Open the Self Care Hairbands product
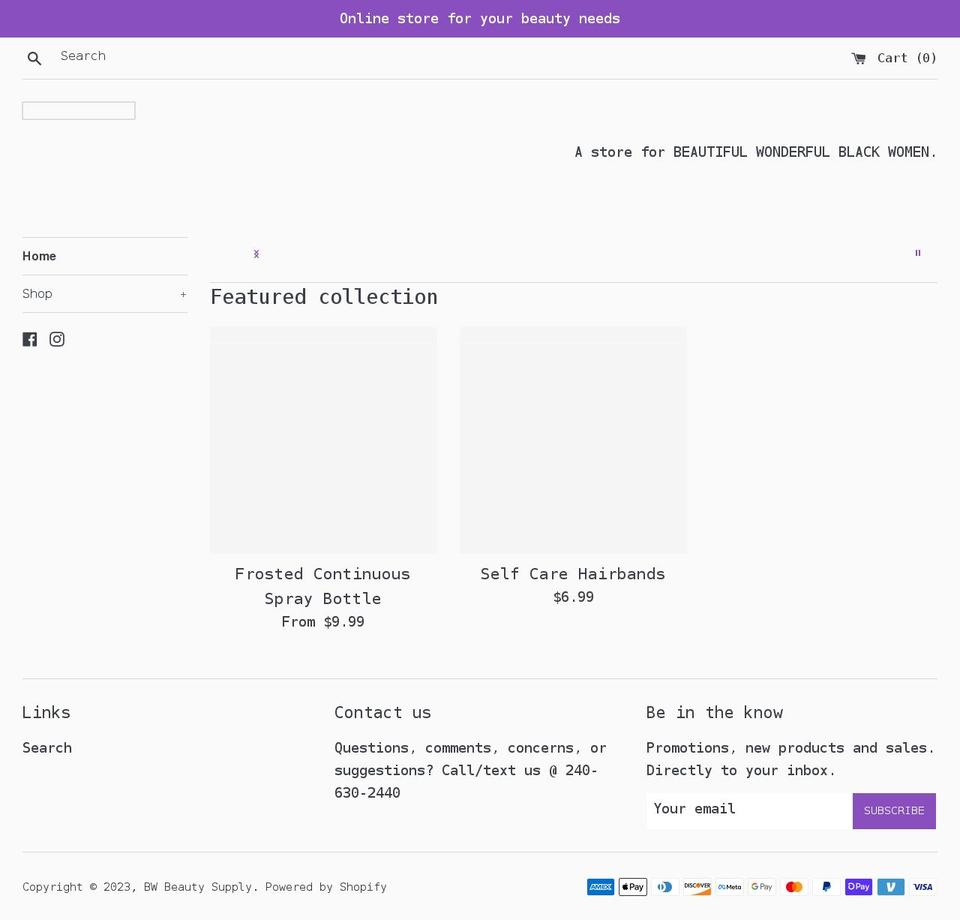 click(572, 574)
